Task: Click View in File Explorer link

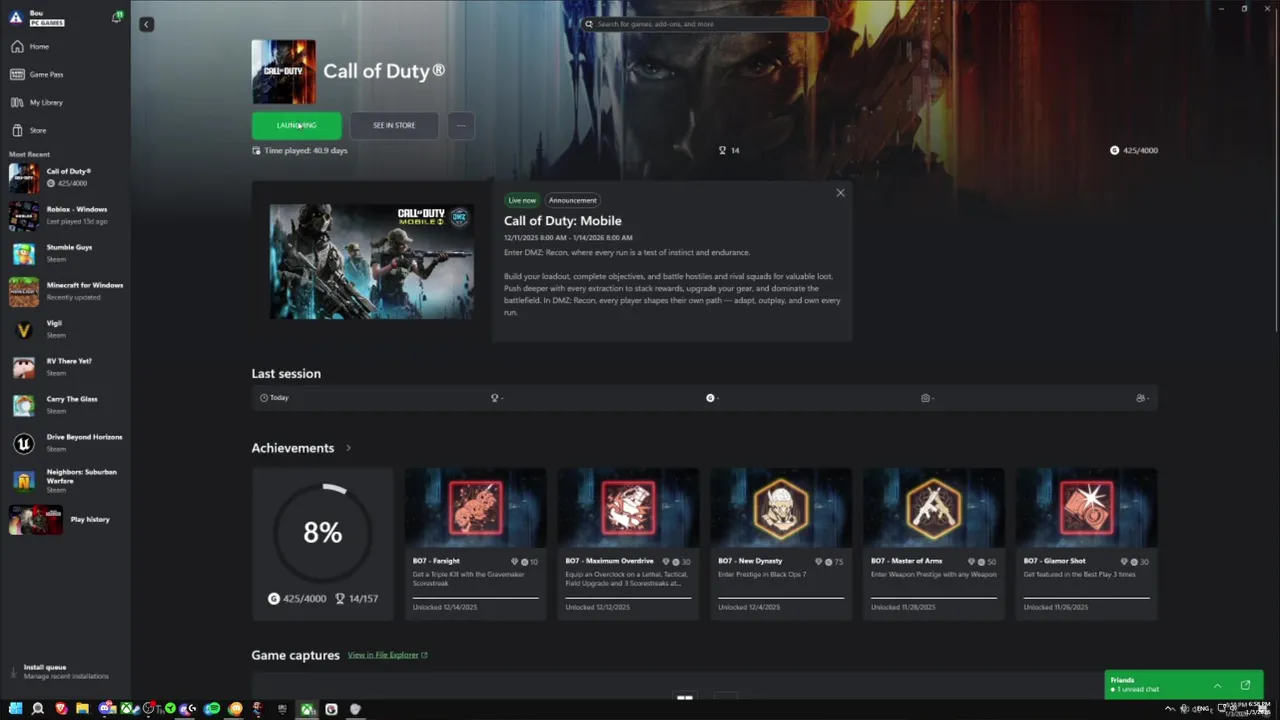Action: pyautogui.click(x=388, y=655)
